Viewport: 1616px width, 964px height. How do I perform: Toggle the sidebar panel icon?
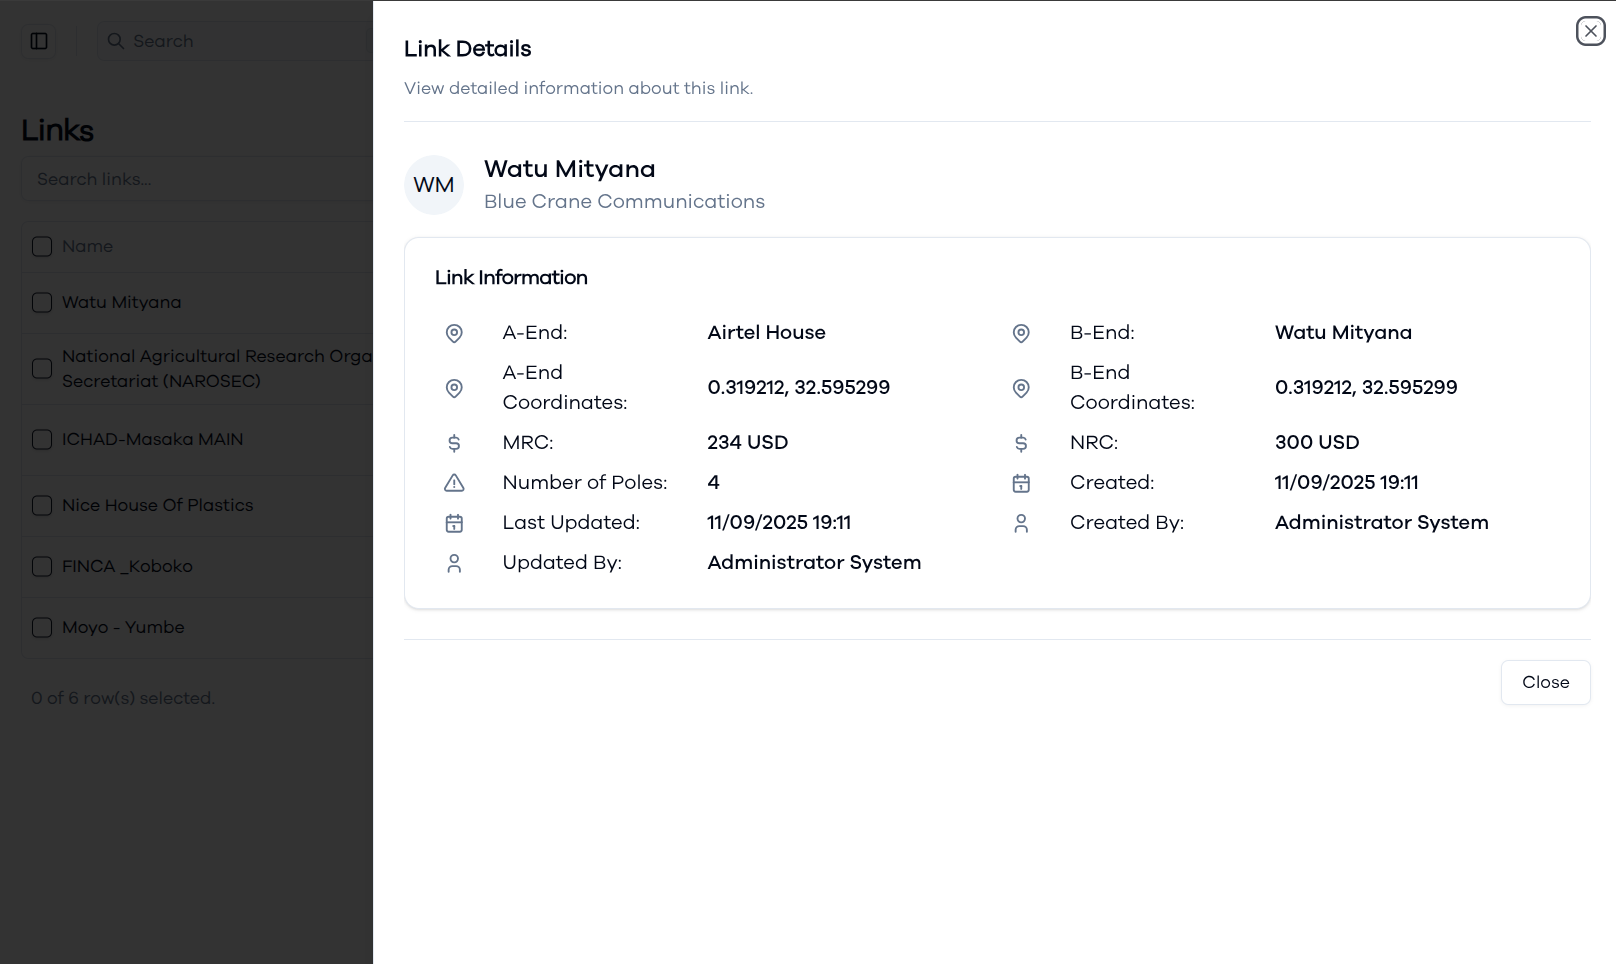(x=39, y=41)
